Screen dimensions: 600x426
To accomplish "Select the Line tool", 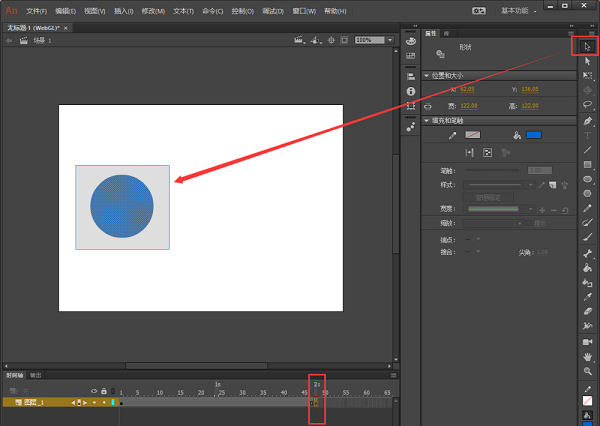I will (x=587, y=149).
